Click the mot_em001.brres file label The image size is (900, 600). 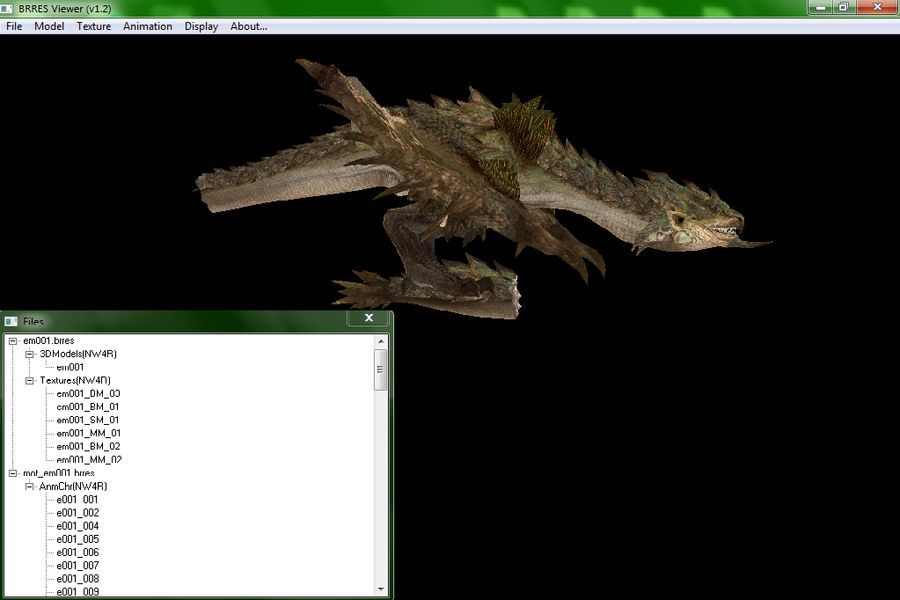click(59, 474)
